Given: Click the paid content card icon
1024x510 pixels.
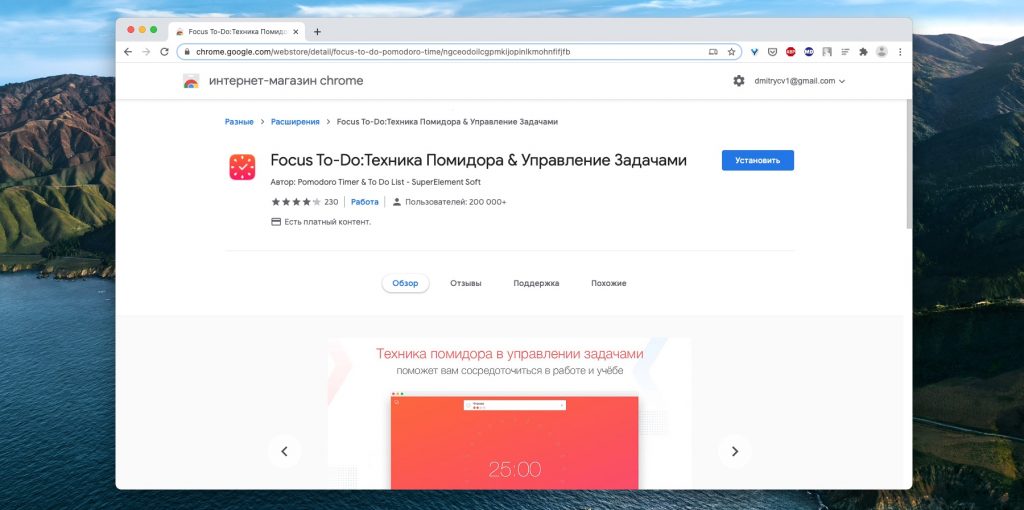Looking at the screenshot, I should (x=276, y=222).
